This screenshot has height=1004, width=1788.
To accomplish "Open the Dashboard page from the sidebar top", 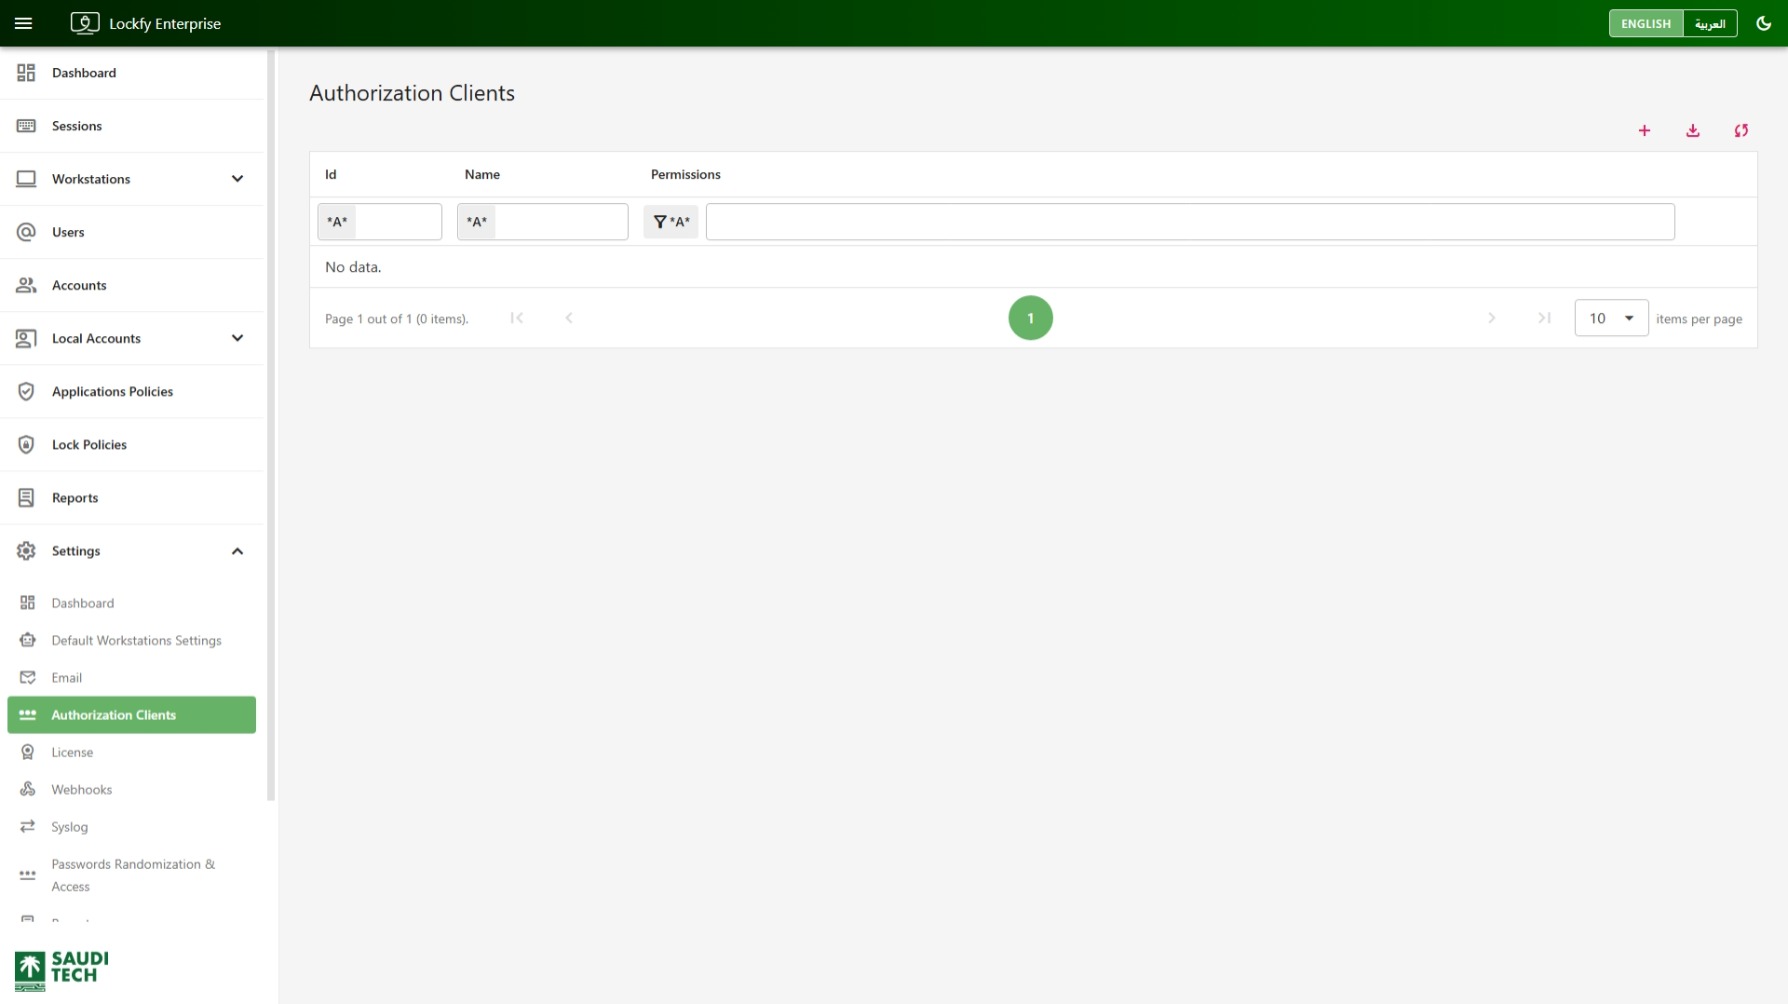I will pos(132,73).
